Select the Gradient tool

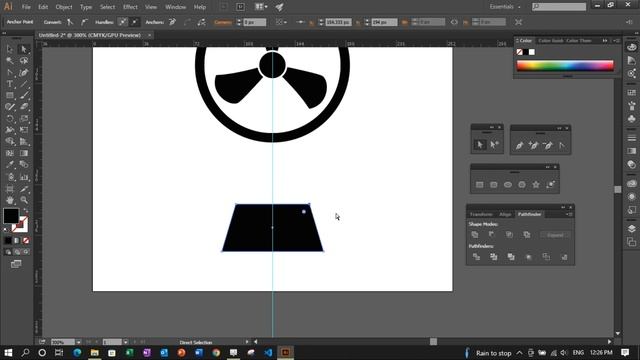pyautogui.click(x=24, y=153)
